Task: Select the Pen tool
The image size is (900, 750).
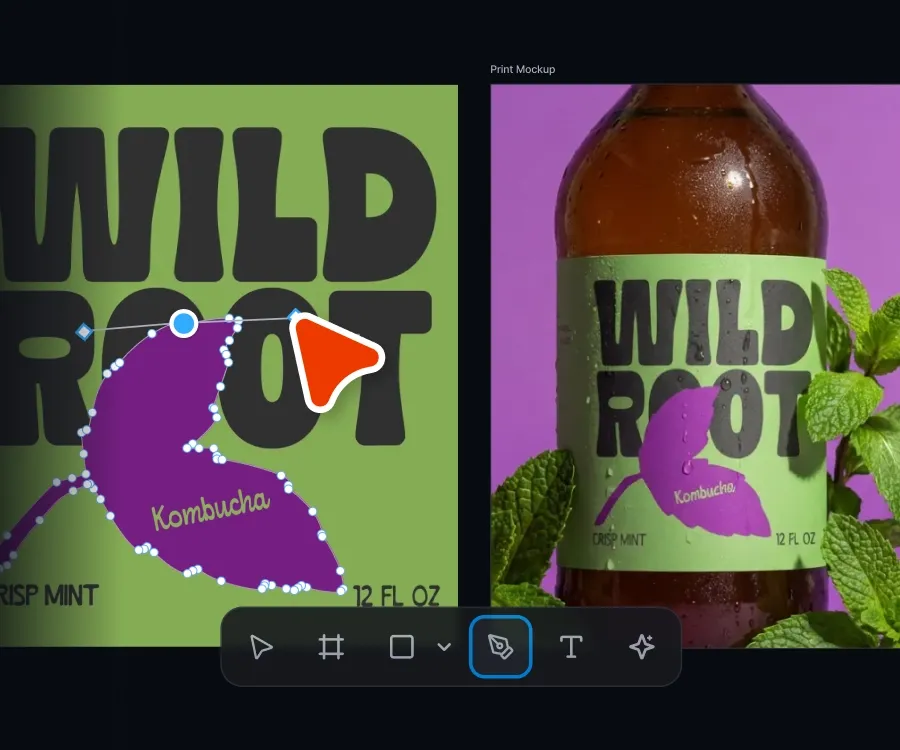Action: [x=501, y=647]
